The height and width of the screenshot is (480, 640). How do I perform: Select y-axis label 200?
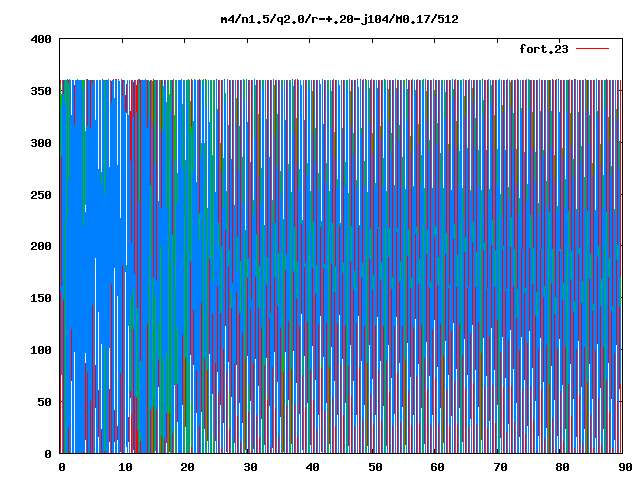click(41, 246)
